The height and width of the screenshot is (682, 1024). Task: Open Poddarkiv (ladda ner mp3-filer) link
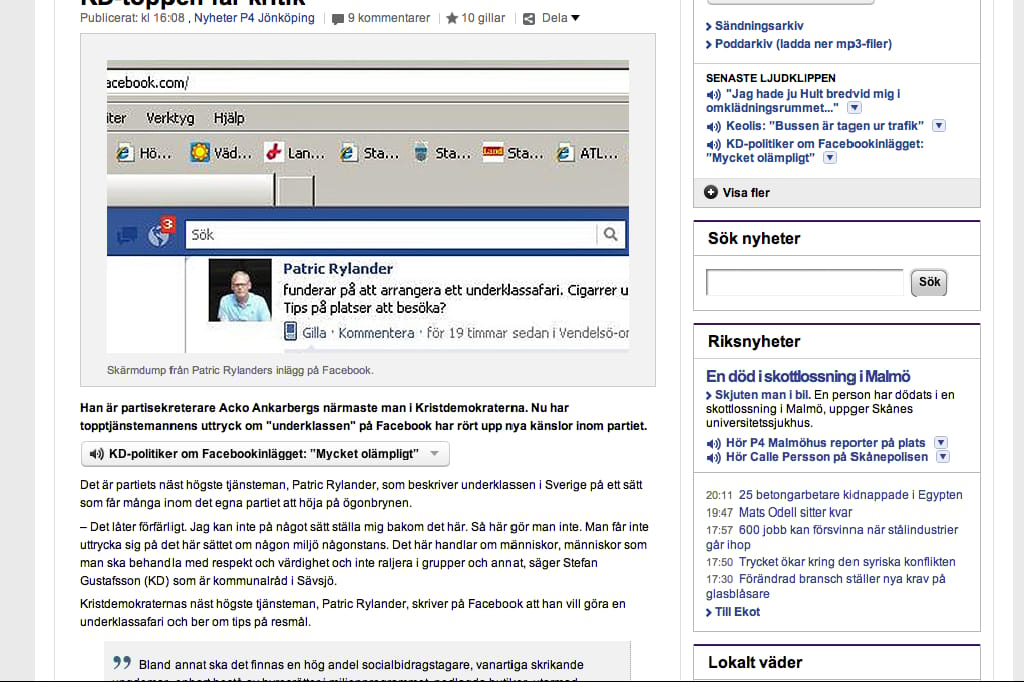[803, 44]
